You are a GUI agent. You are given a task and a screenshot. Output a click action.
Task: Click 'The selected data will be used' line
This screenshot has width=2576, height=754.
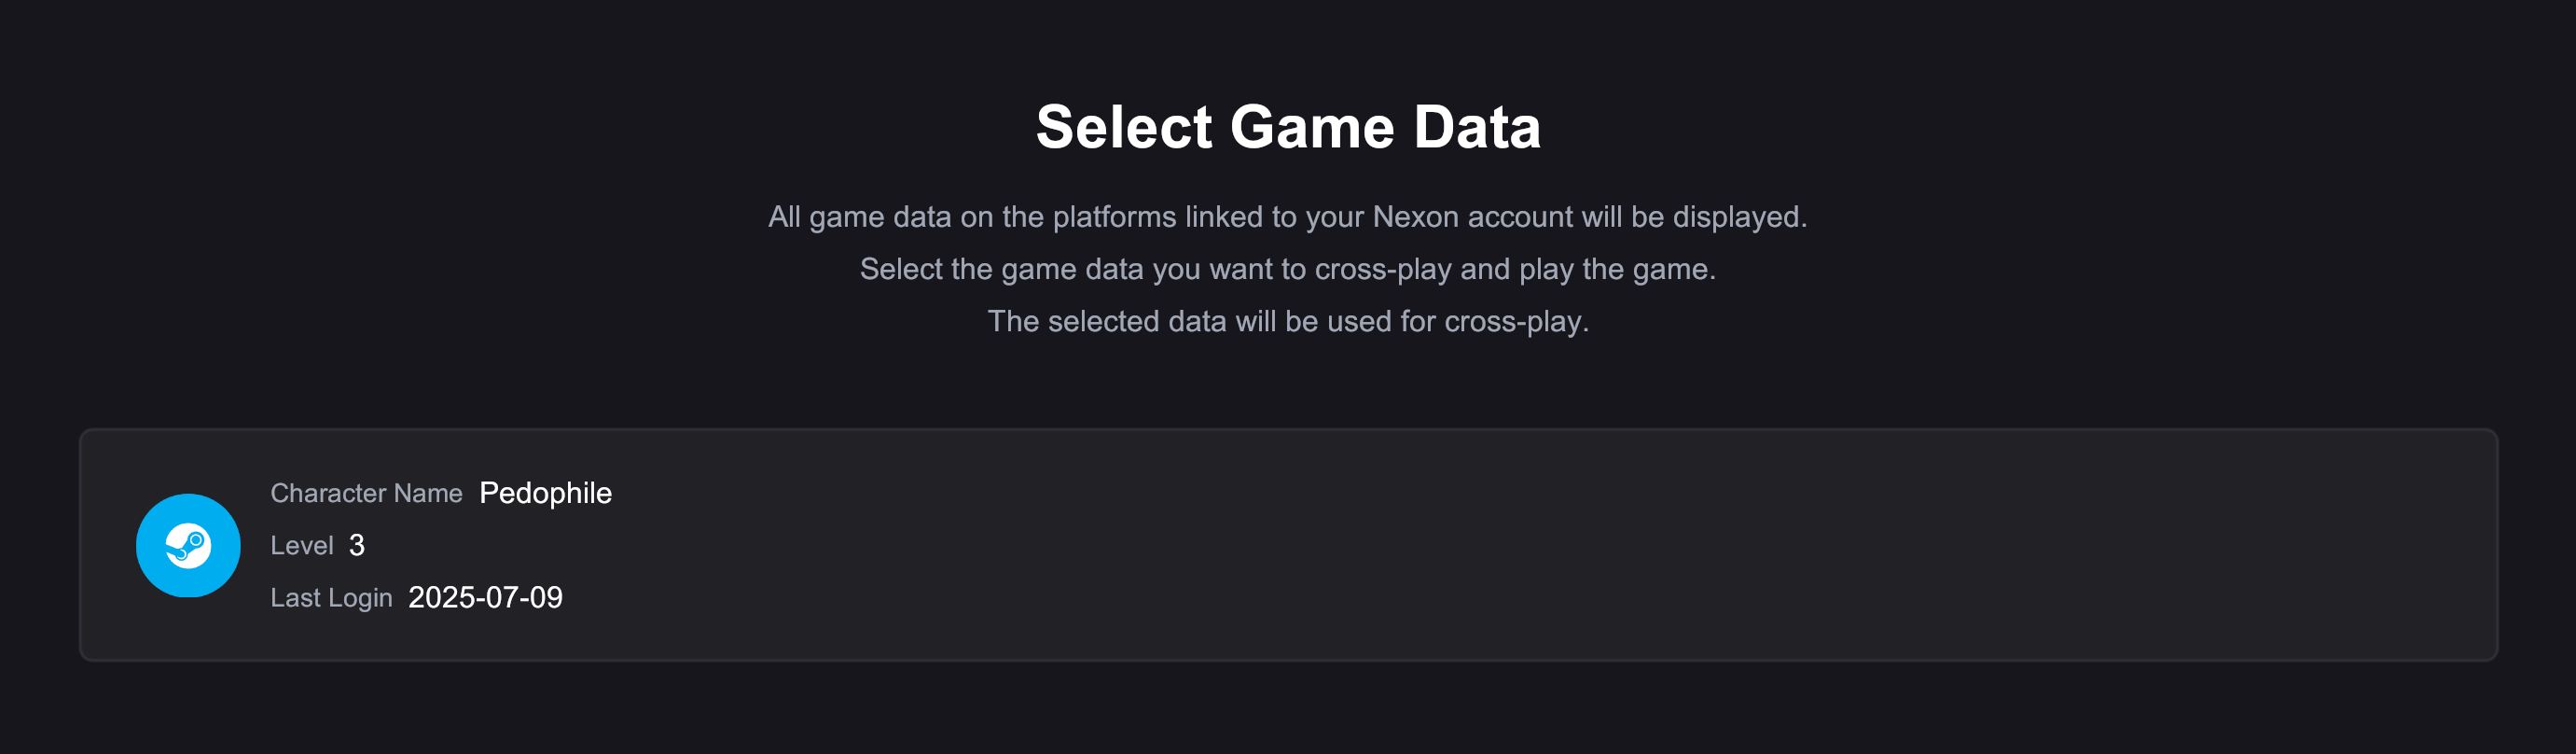1287,321
